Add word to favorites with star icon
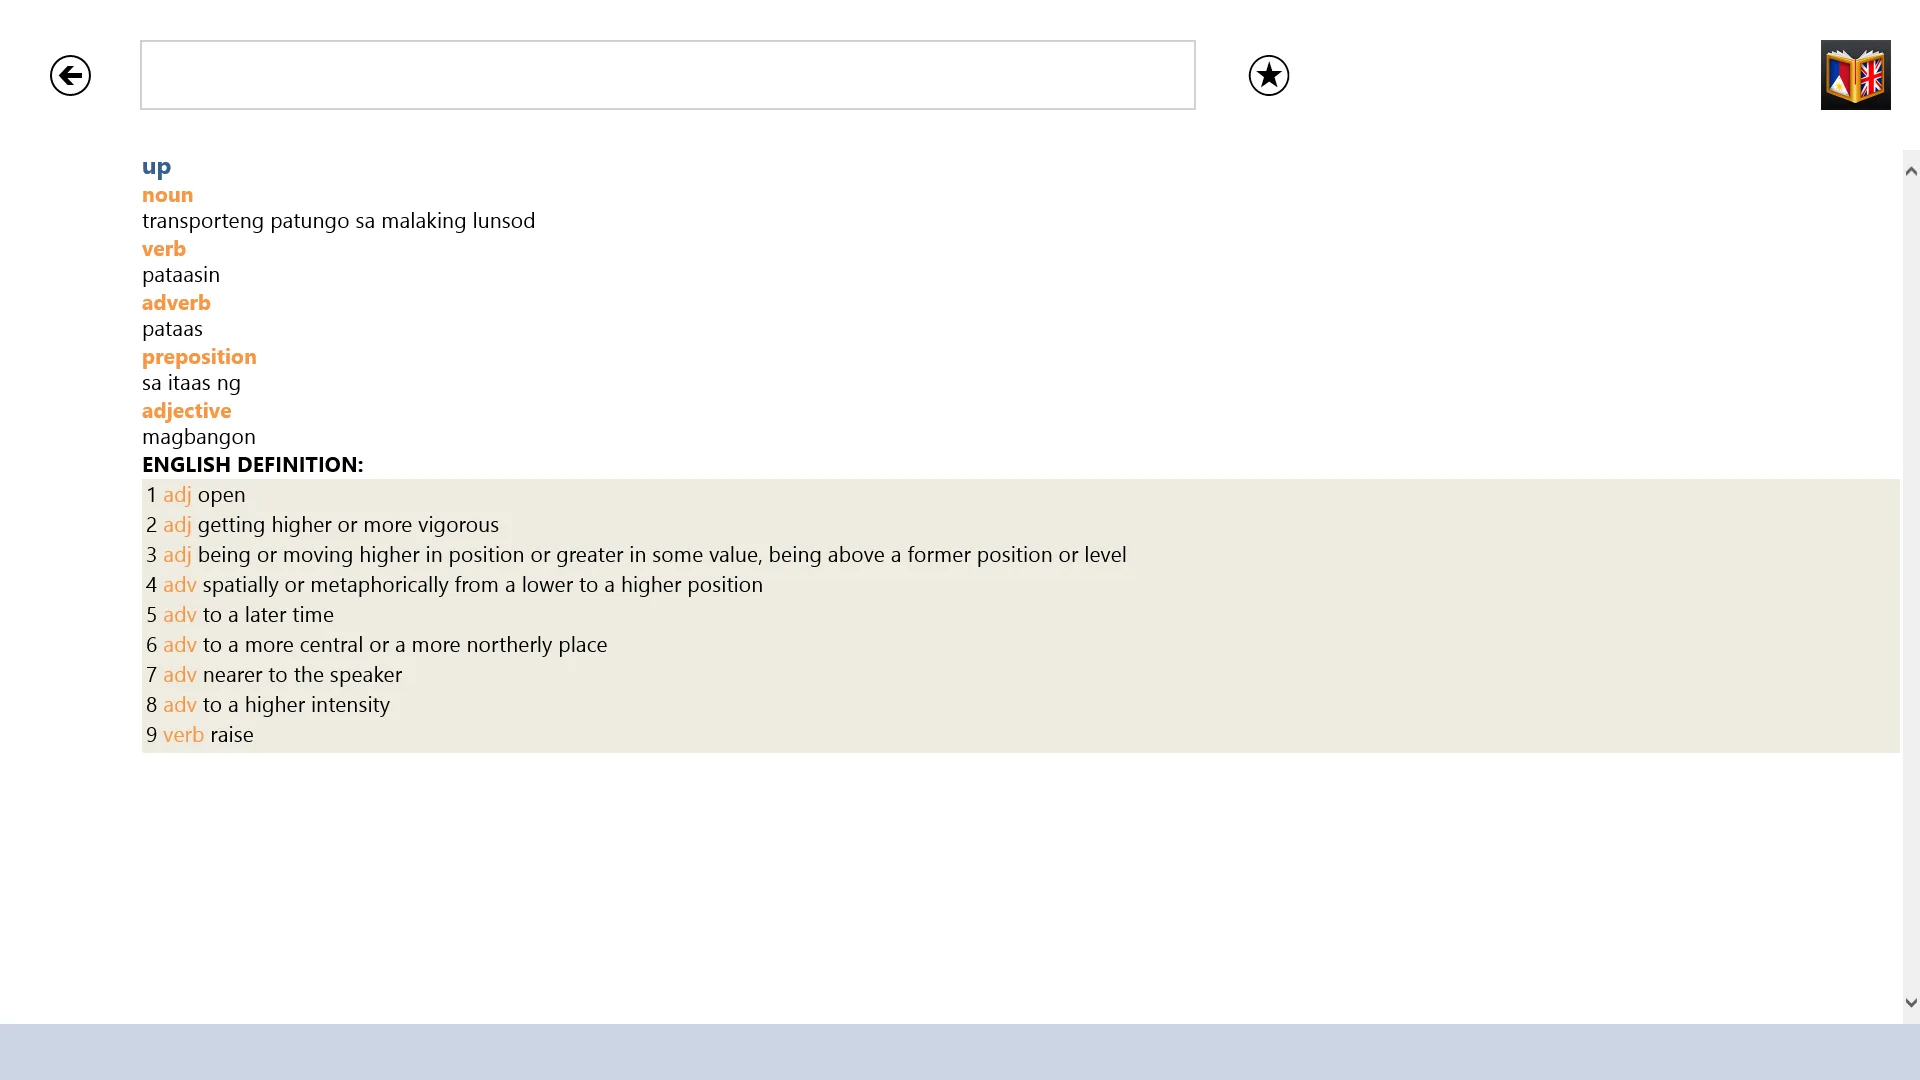The height and width of the screenshot is (1080, 1920). pos(1268,75)
